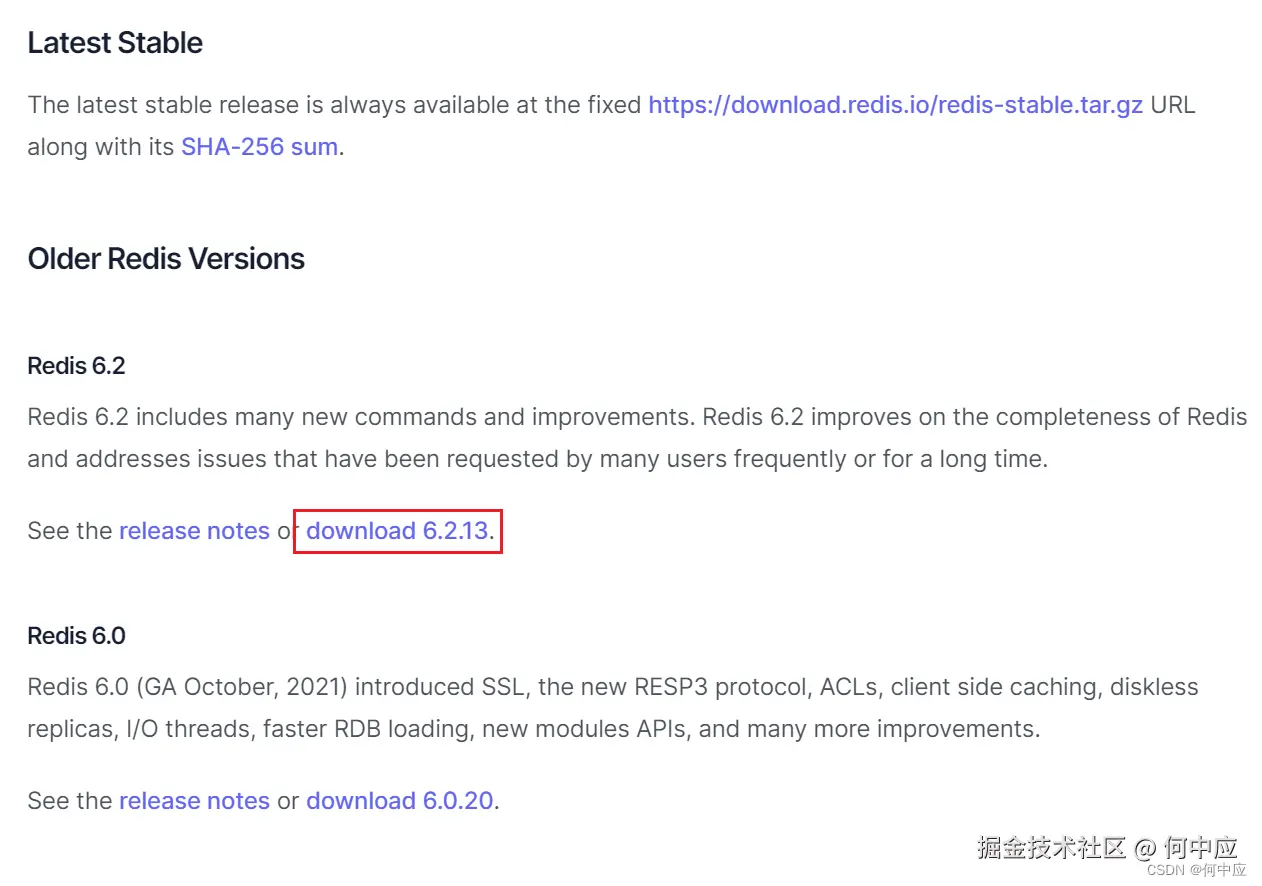Click the word URL after the tar.gz link
The width and height of the screenshot is (1262, 886).
tap(1173, 105)
